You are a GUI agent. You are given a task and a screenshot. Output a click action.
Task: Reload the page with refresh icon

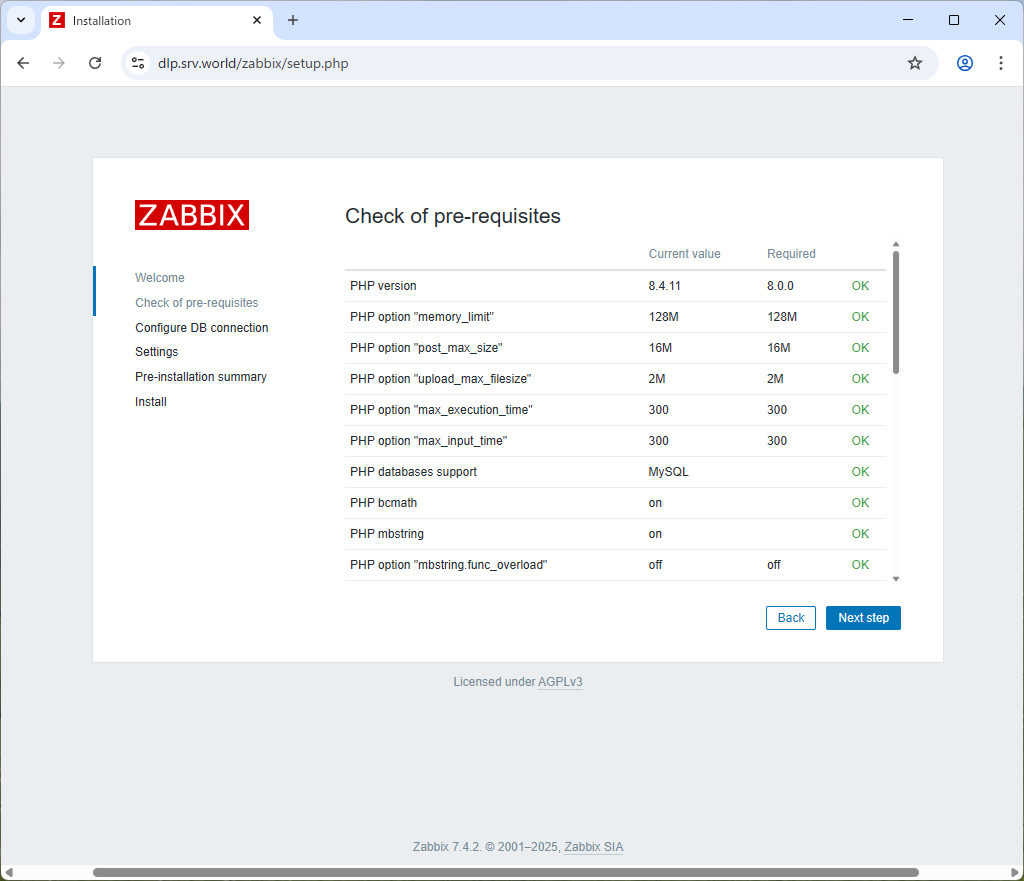pos(95,63)
